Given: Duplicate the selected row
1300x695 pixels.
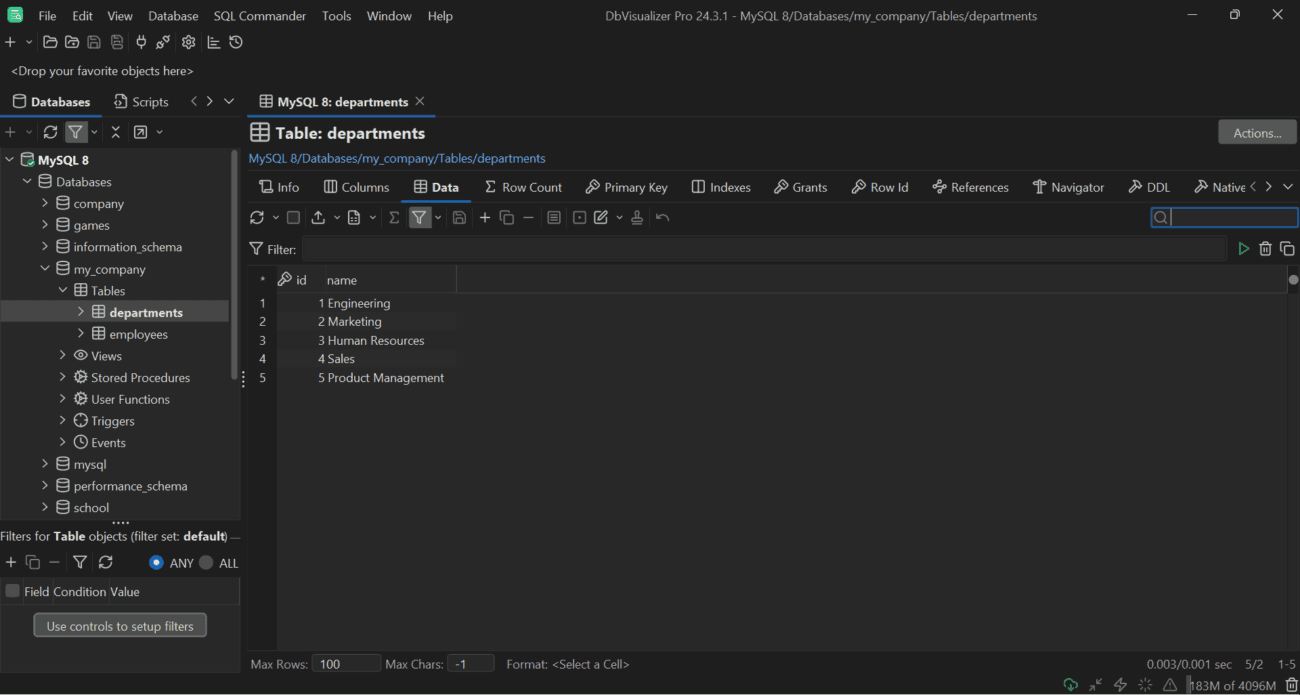Looking at the screenshot, I should coord(507,217).
